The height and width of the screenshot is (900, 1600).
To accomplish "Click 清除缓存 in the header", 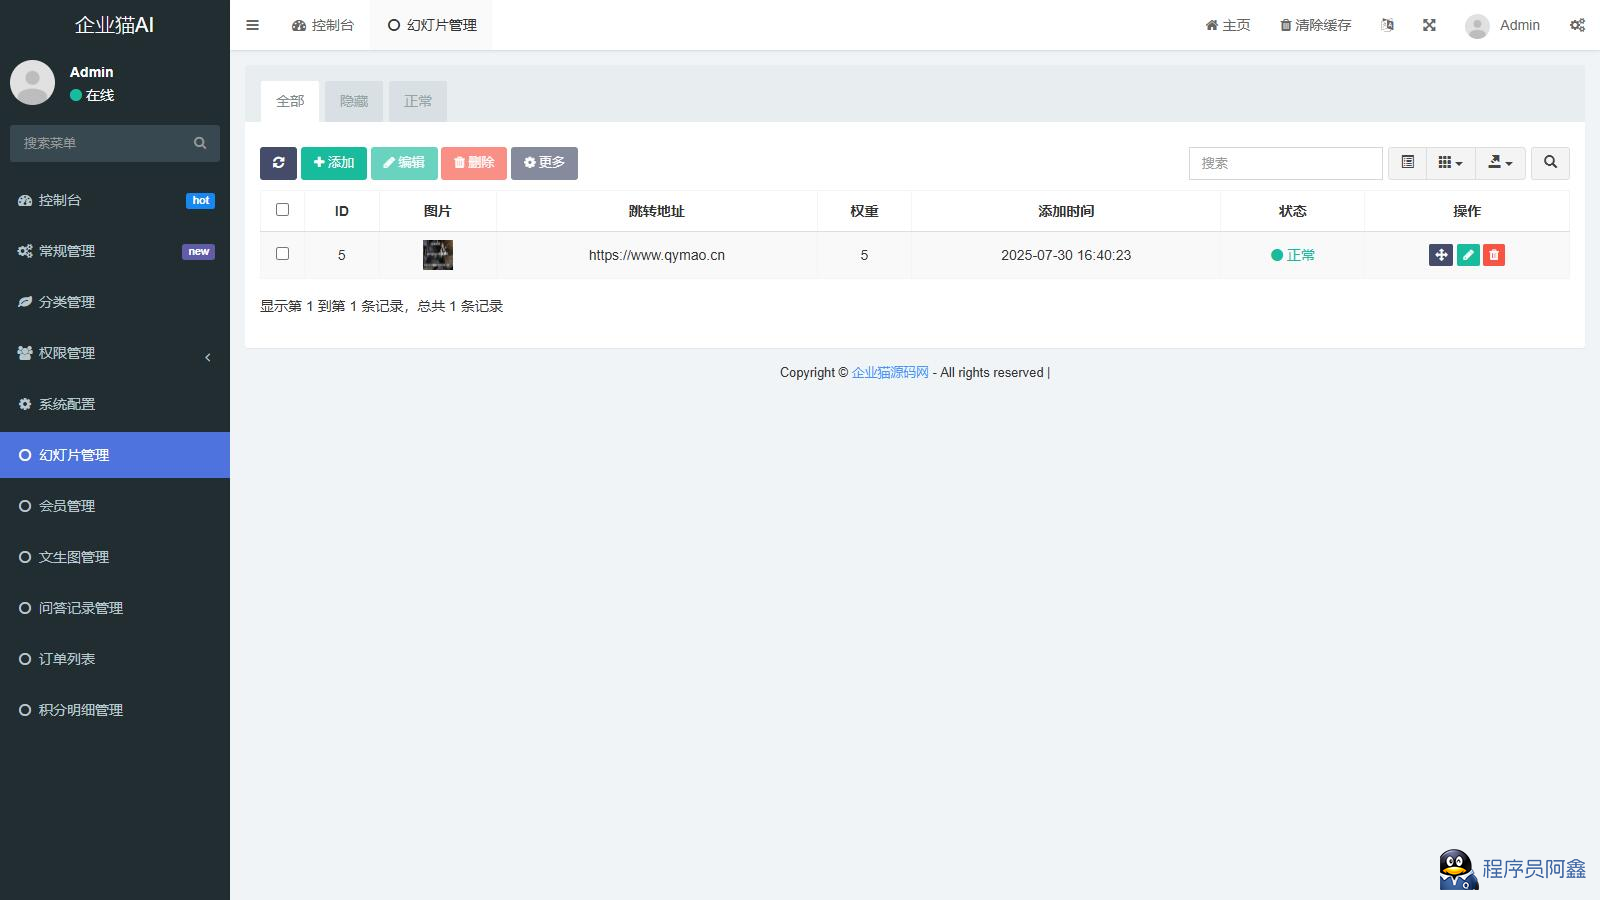I will pos(1315,25).
